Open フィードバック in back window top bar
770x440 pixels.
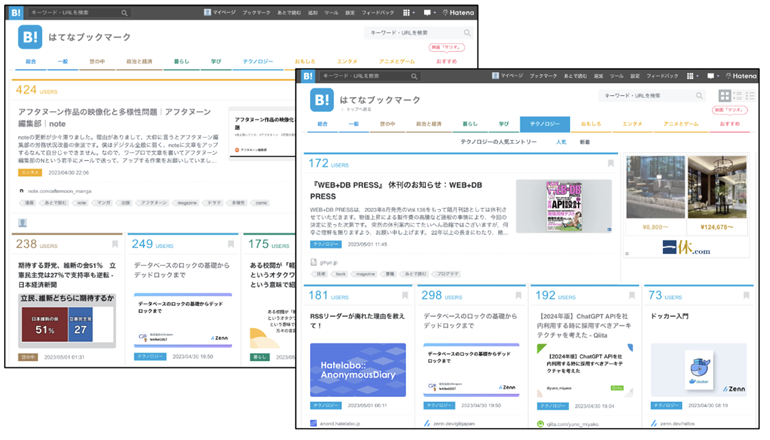378,13
